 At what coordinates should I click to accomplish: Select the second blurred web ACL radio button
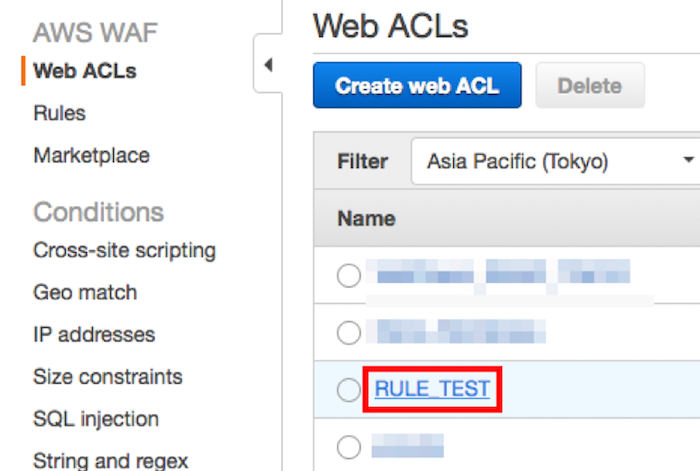[348, 332]
